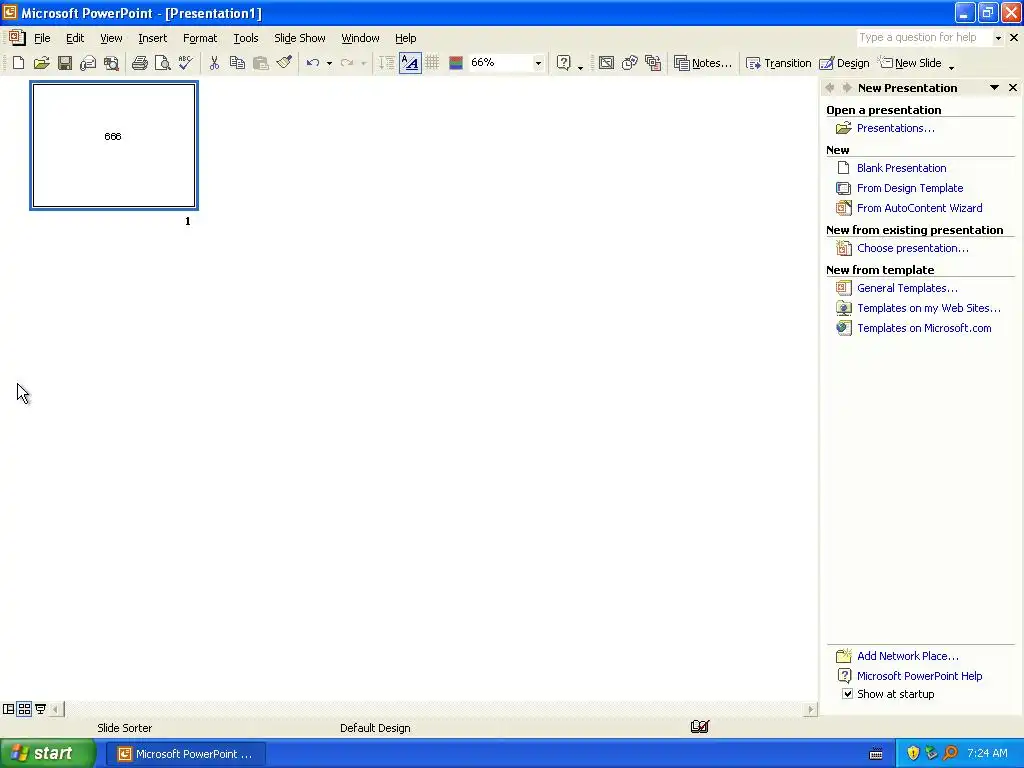
Task: Click the Undo arrow icon
Action: point(313,63)
